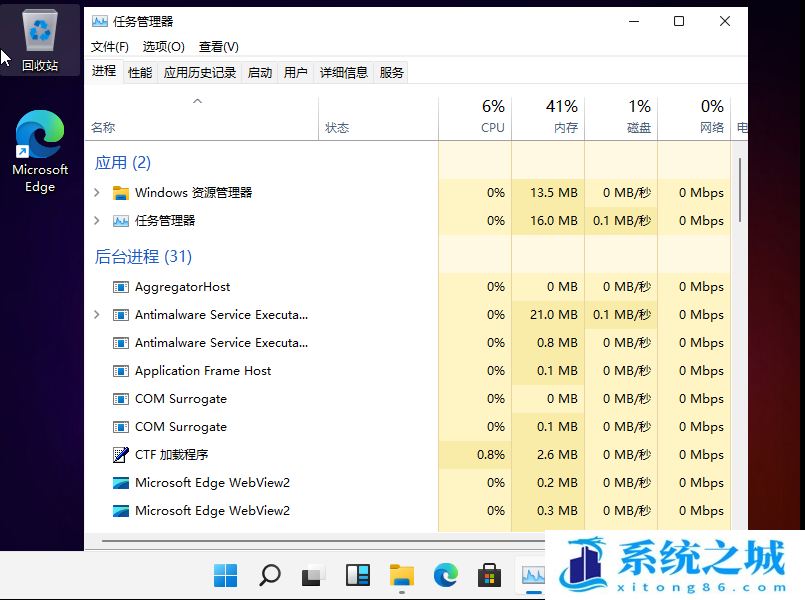This screenshot has height=600, width=805.
Task: Select the Windows 资源管理器 folder icon
Action: [121, 193]
